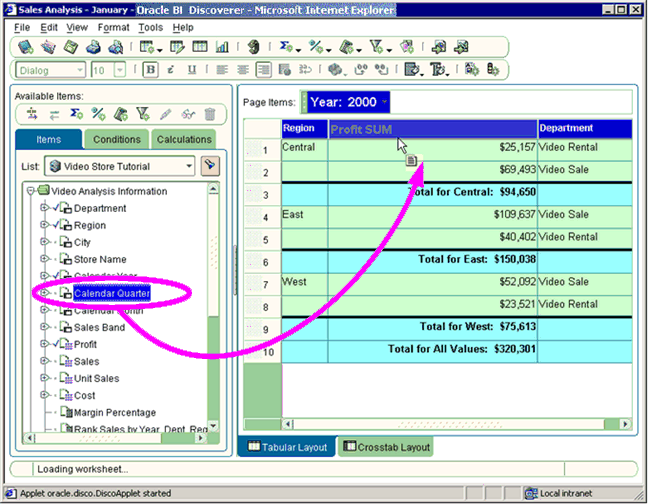Open the Format menu

[x=113, y=27]
